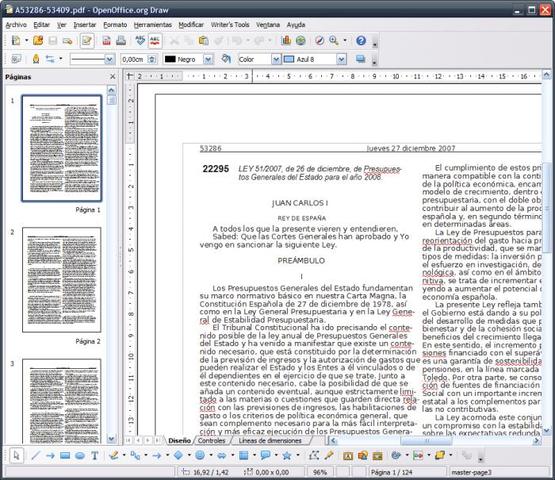Open the Navigator compass icon
Viewport: 555px width, 480px height.
(x=319, y=41)
